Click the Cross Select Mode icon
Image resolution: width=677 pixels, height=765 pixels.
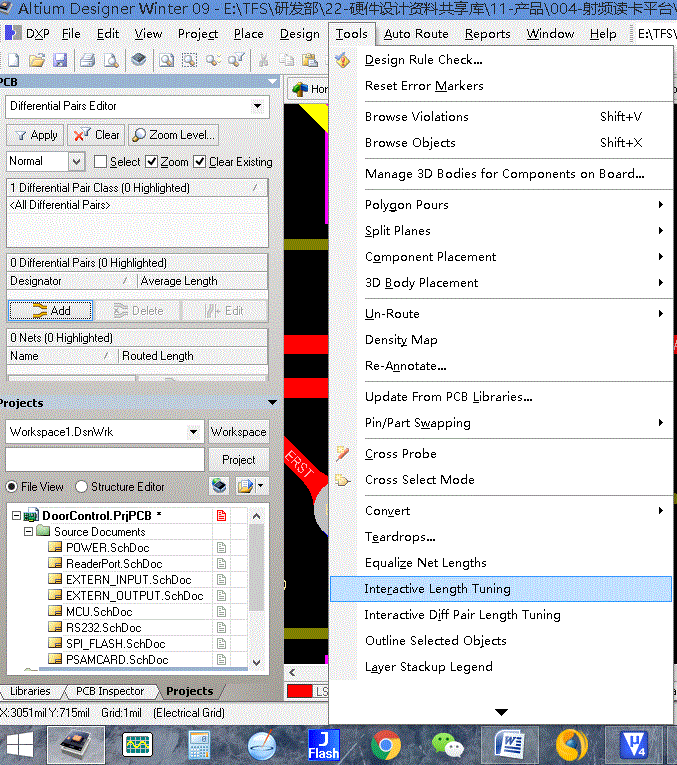click(342, 480)
